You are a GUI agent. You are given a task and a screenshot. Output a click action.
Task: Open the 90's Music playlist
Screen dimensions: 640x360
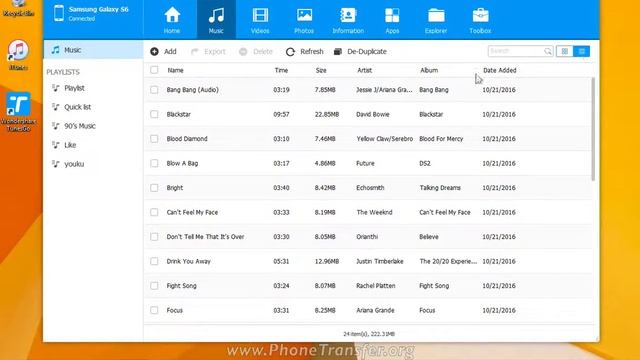[x=80, y=126]
